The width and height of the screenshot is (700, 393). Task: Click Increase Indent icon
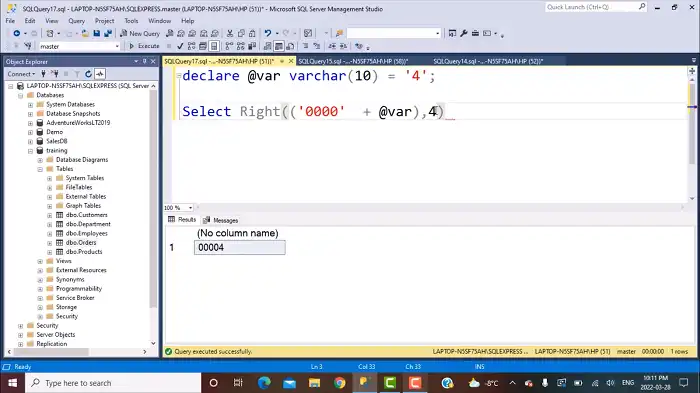point(343,46)
